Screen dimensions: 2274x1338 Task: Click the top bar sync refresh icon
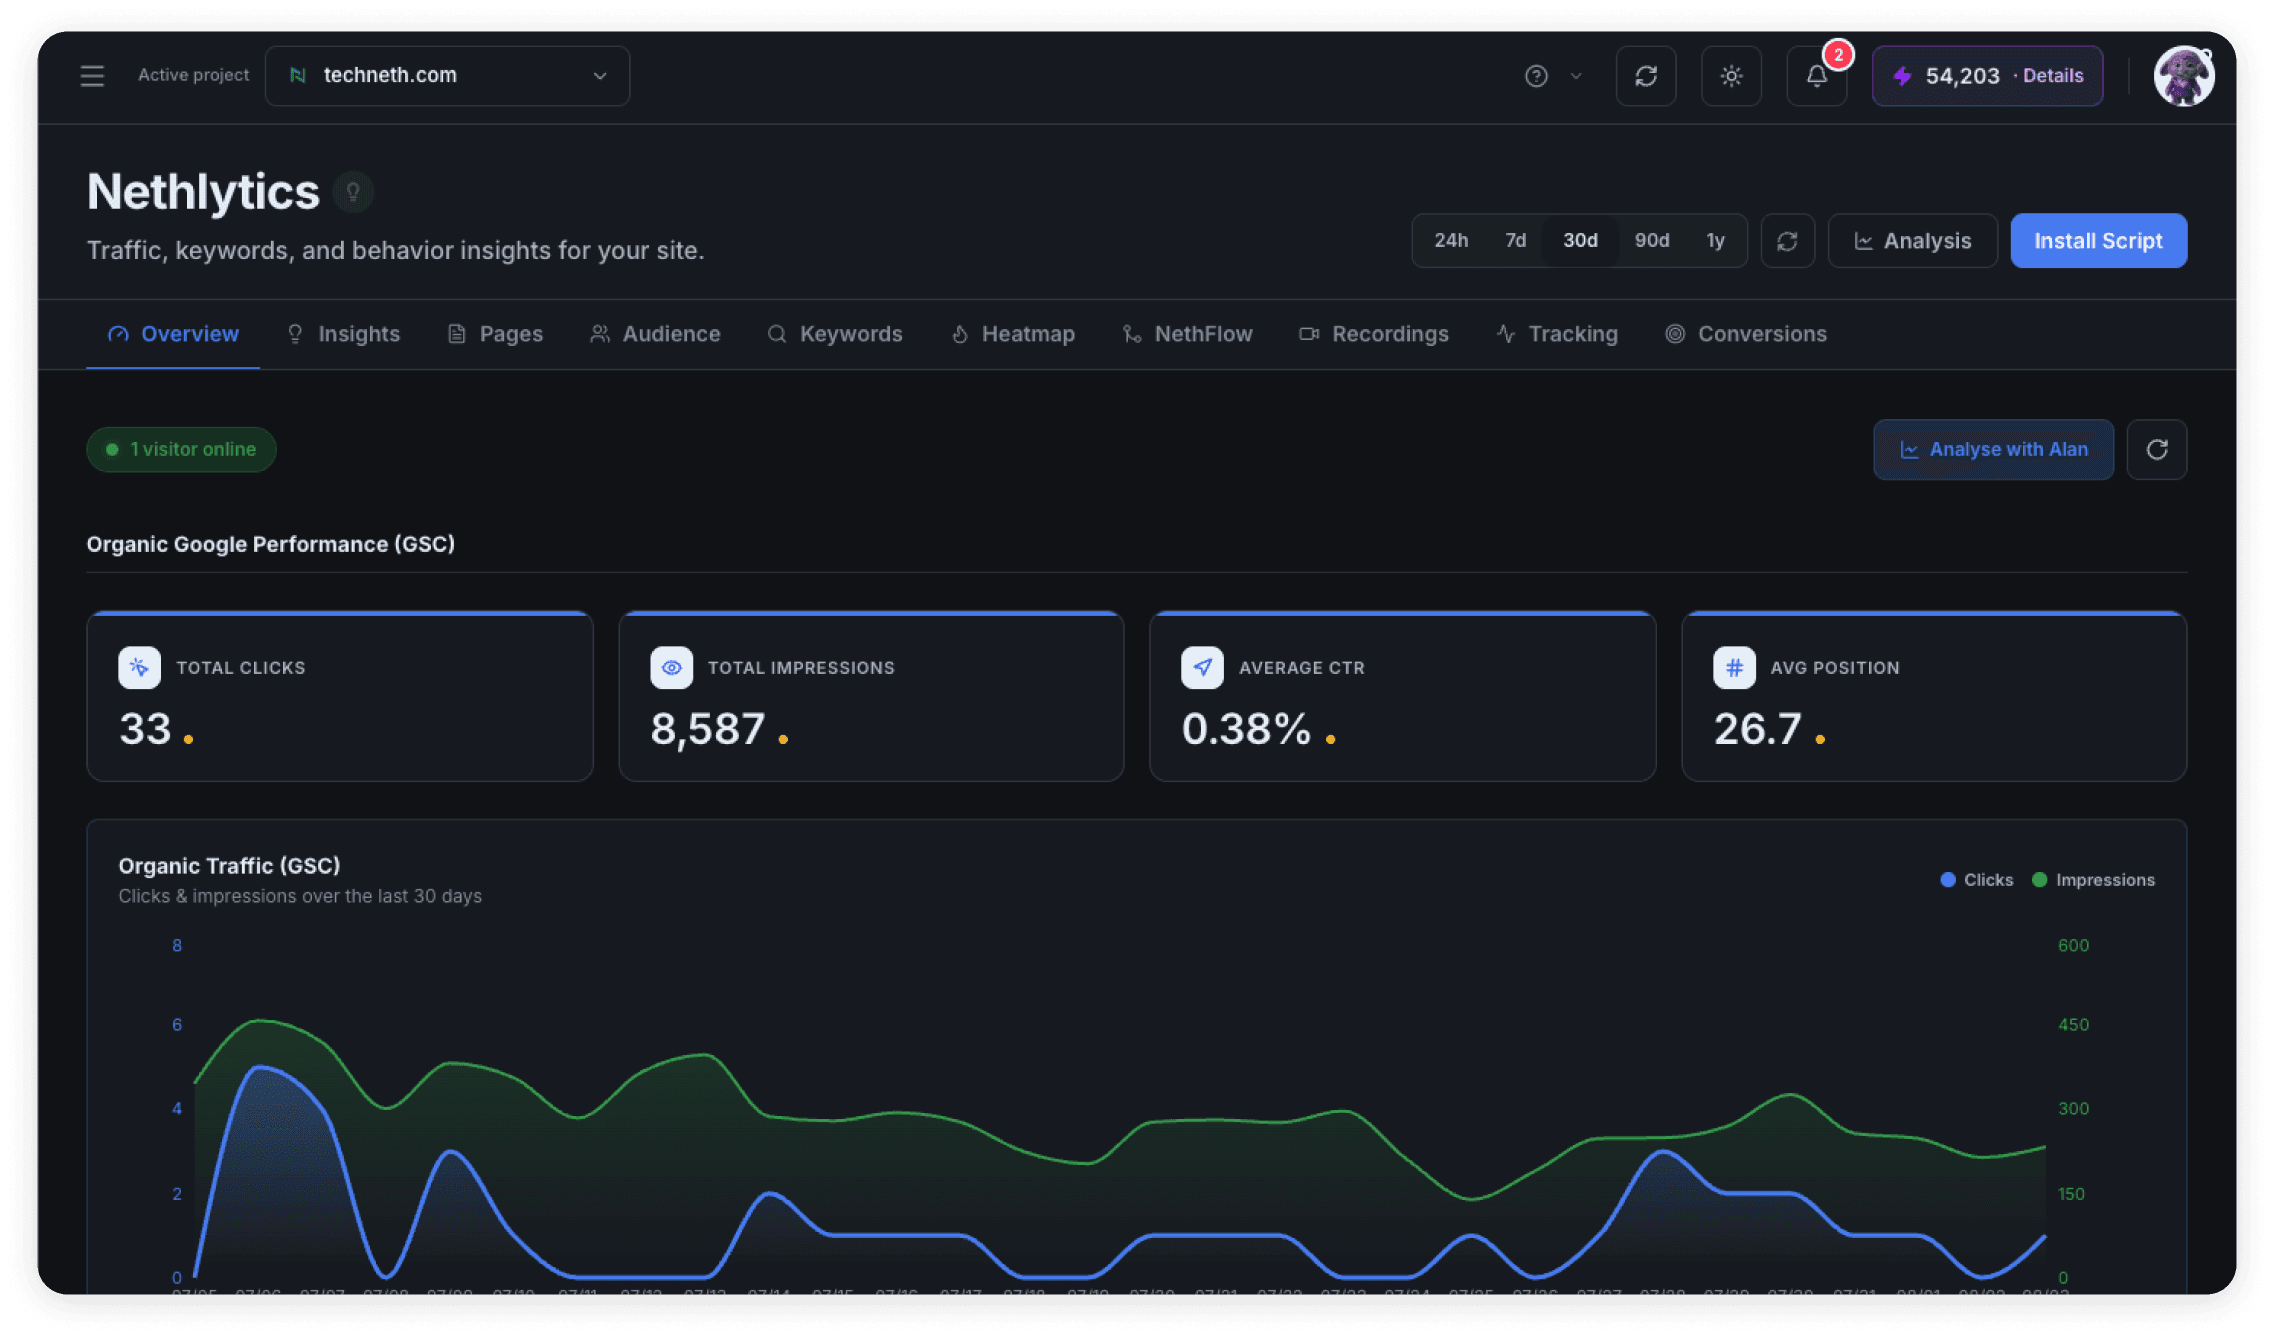1646,76
